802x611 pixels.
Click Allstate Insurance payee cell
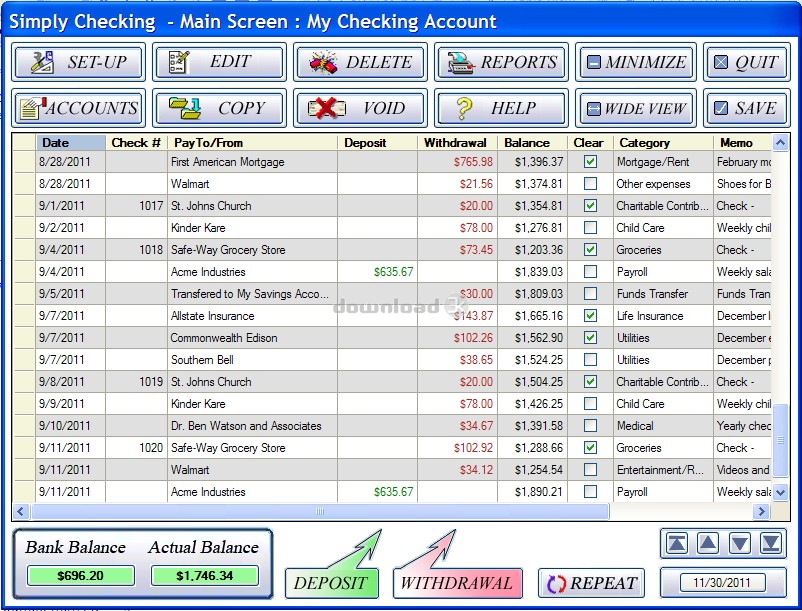tap(252, 315)
